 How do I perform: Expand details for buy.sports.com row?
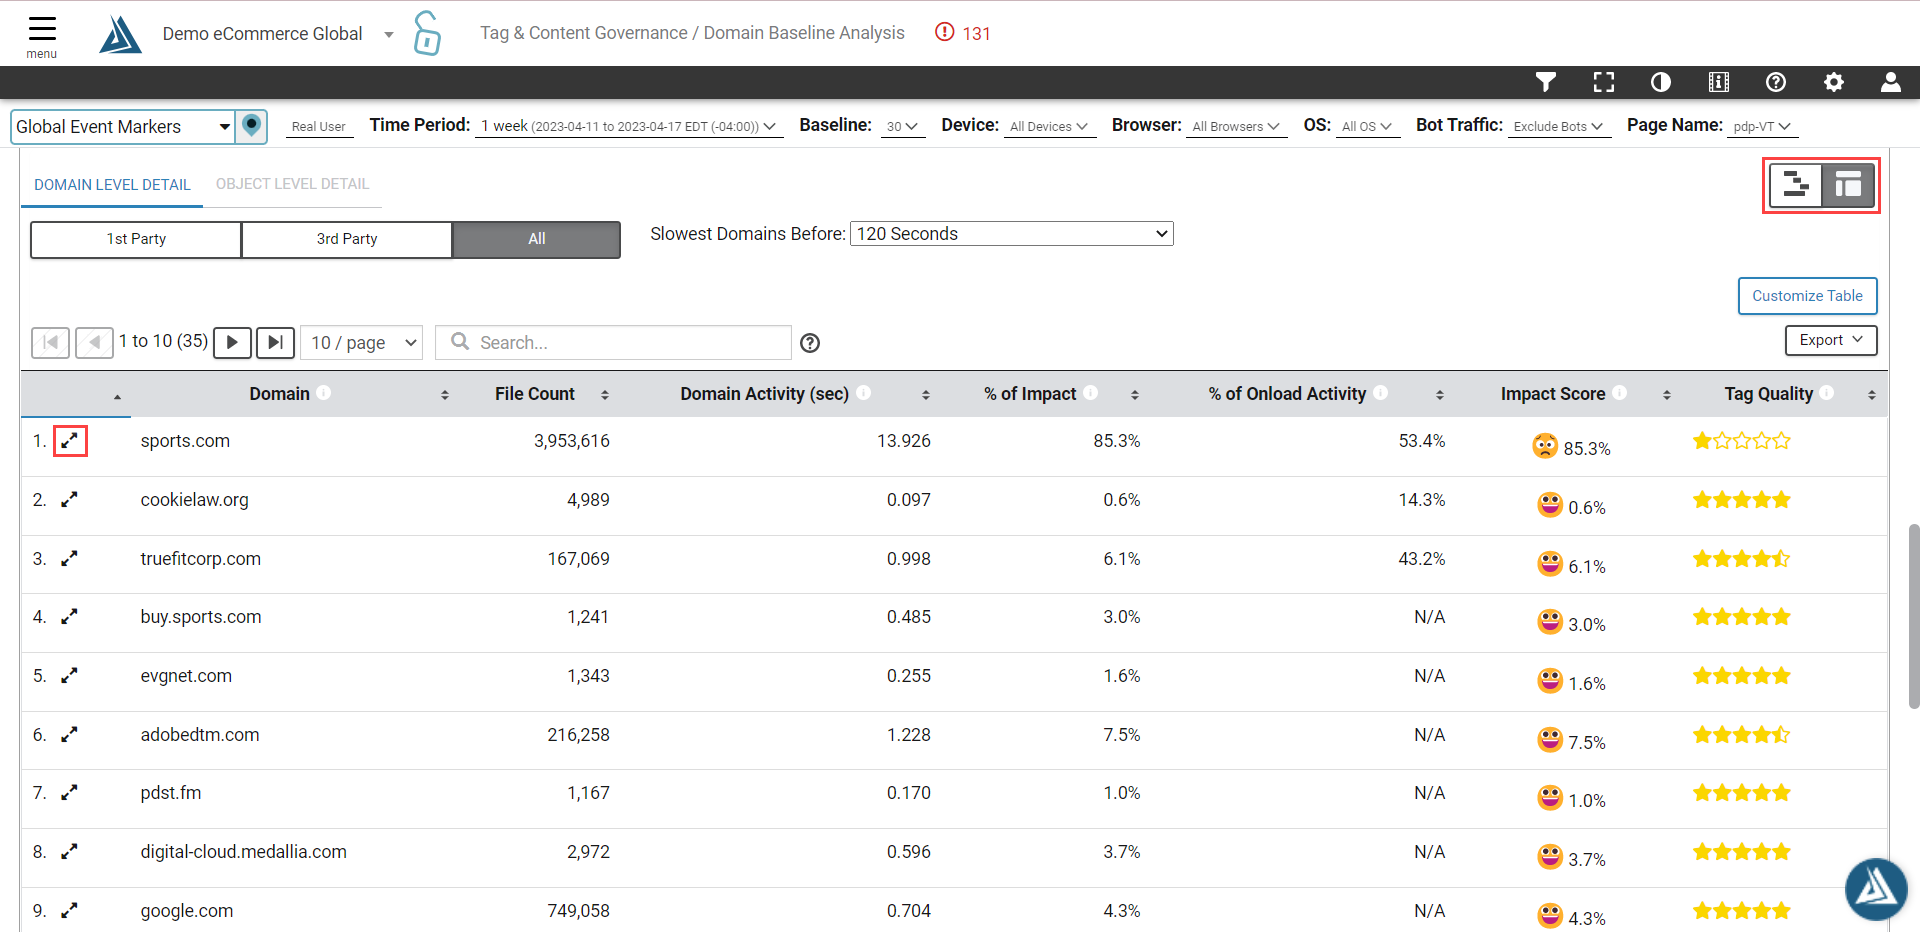pos(69,617)
